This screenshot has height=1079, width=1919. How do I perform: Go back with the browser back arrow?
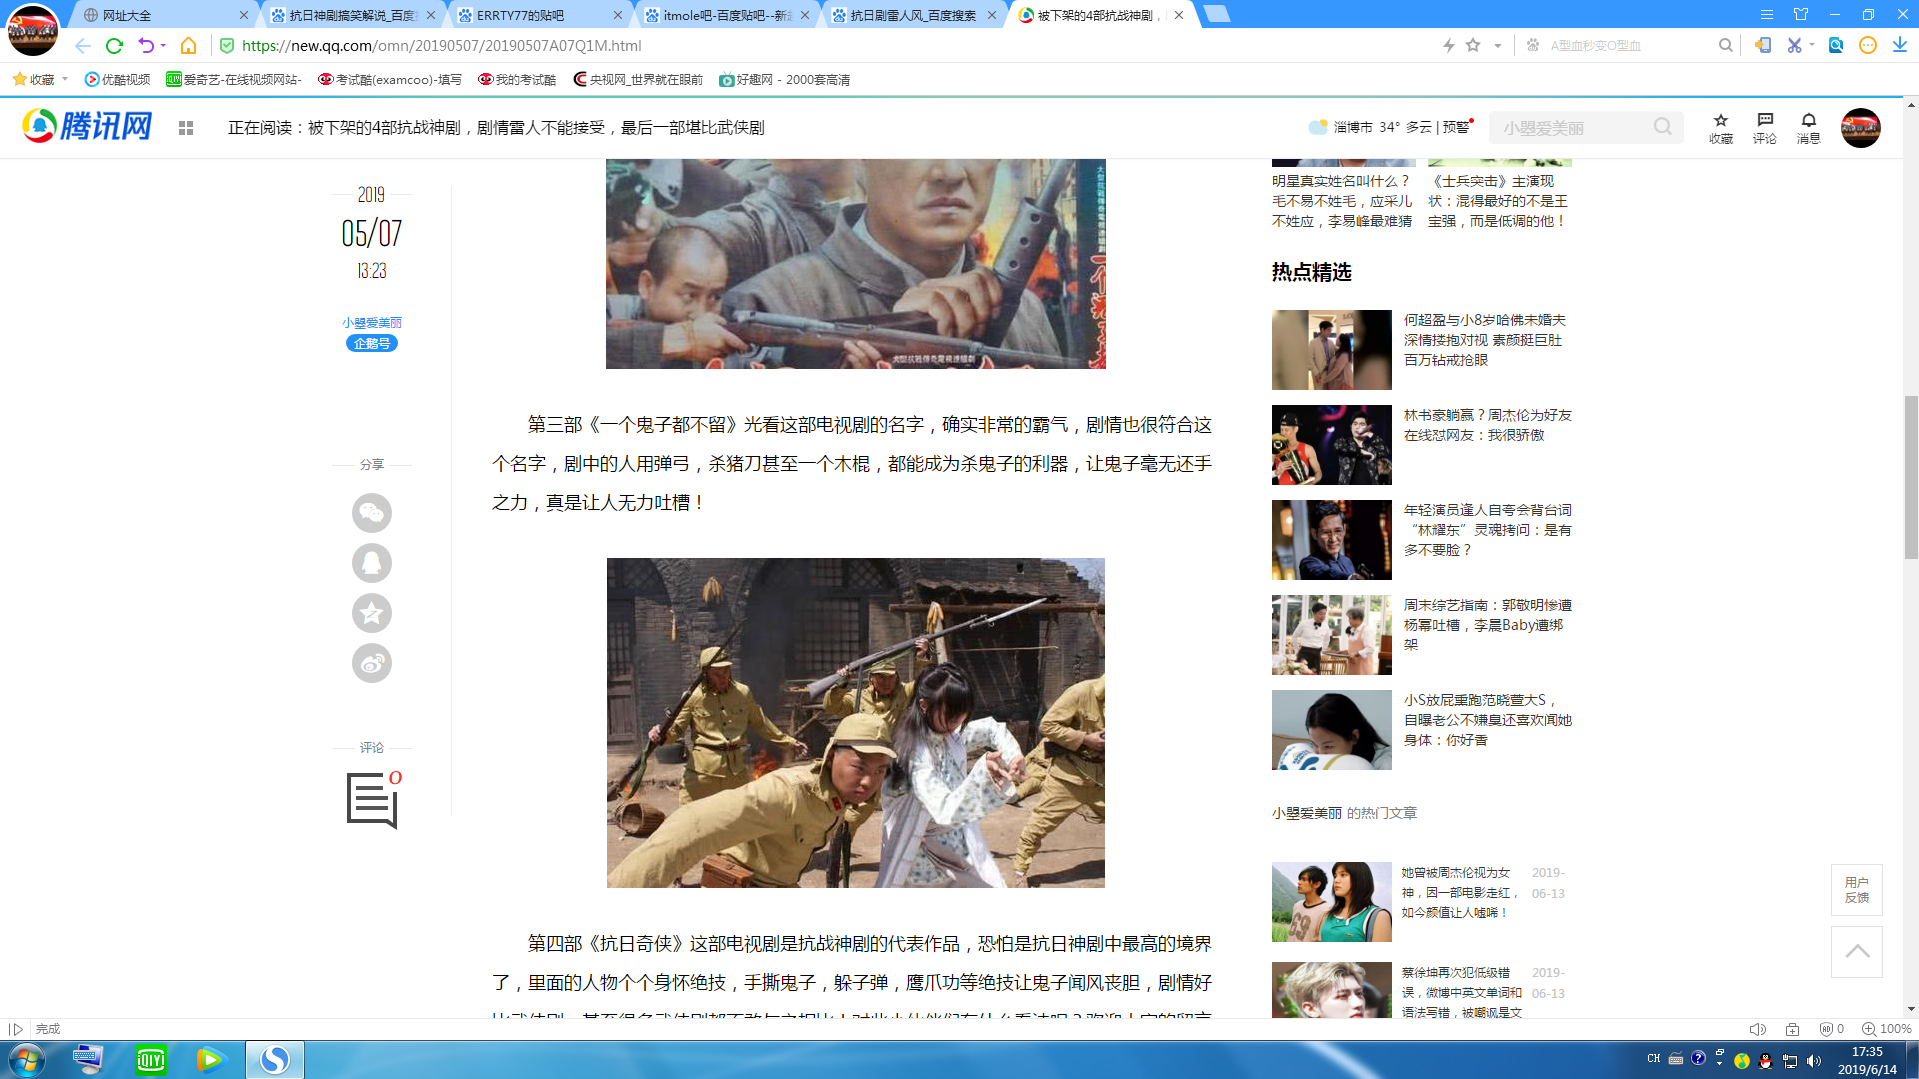(x=83, y=45)
